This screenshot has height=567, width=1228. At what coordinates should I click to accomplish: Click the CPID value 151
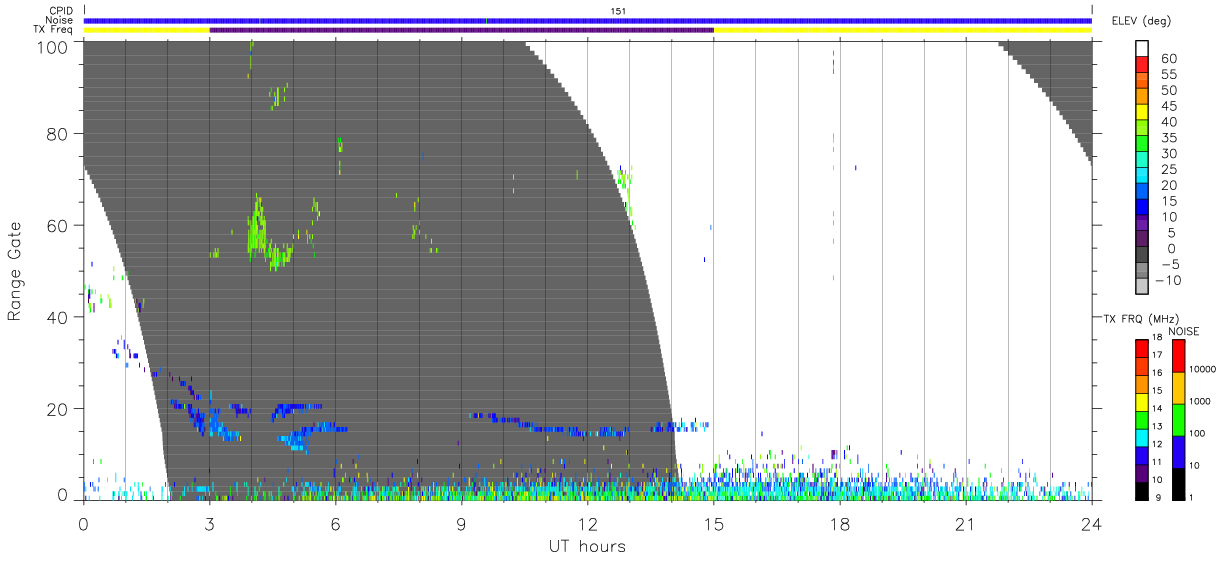coord(617,11)
